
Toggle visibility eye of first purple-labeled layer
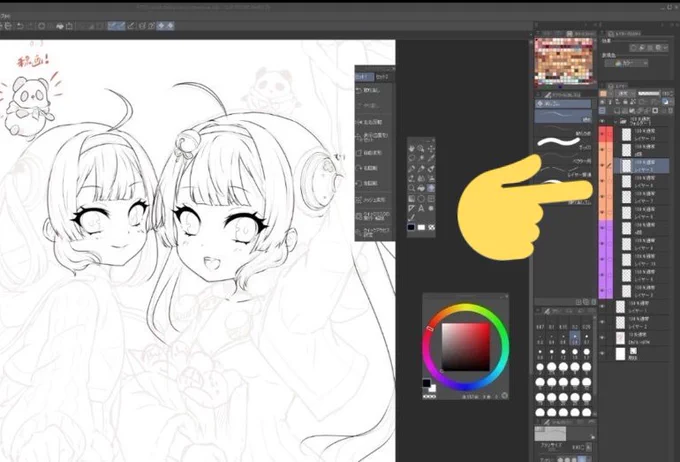[602, 227]
